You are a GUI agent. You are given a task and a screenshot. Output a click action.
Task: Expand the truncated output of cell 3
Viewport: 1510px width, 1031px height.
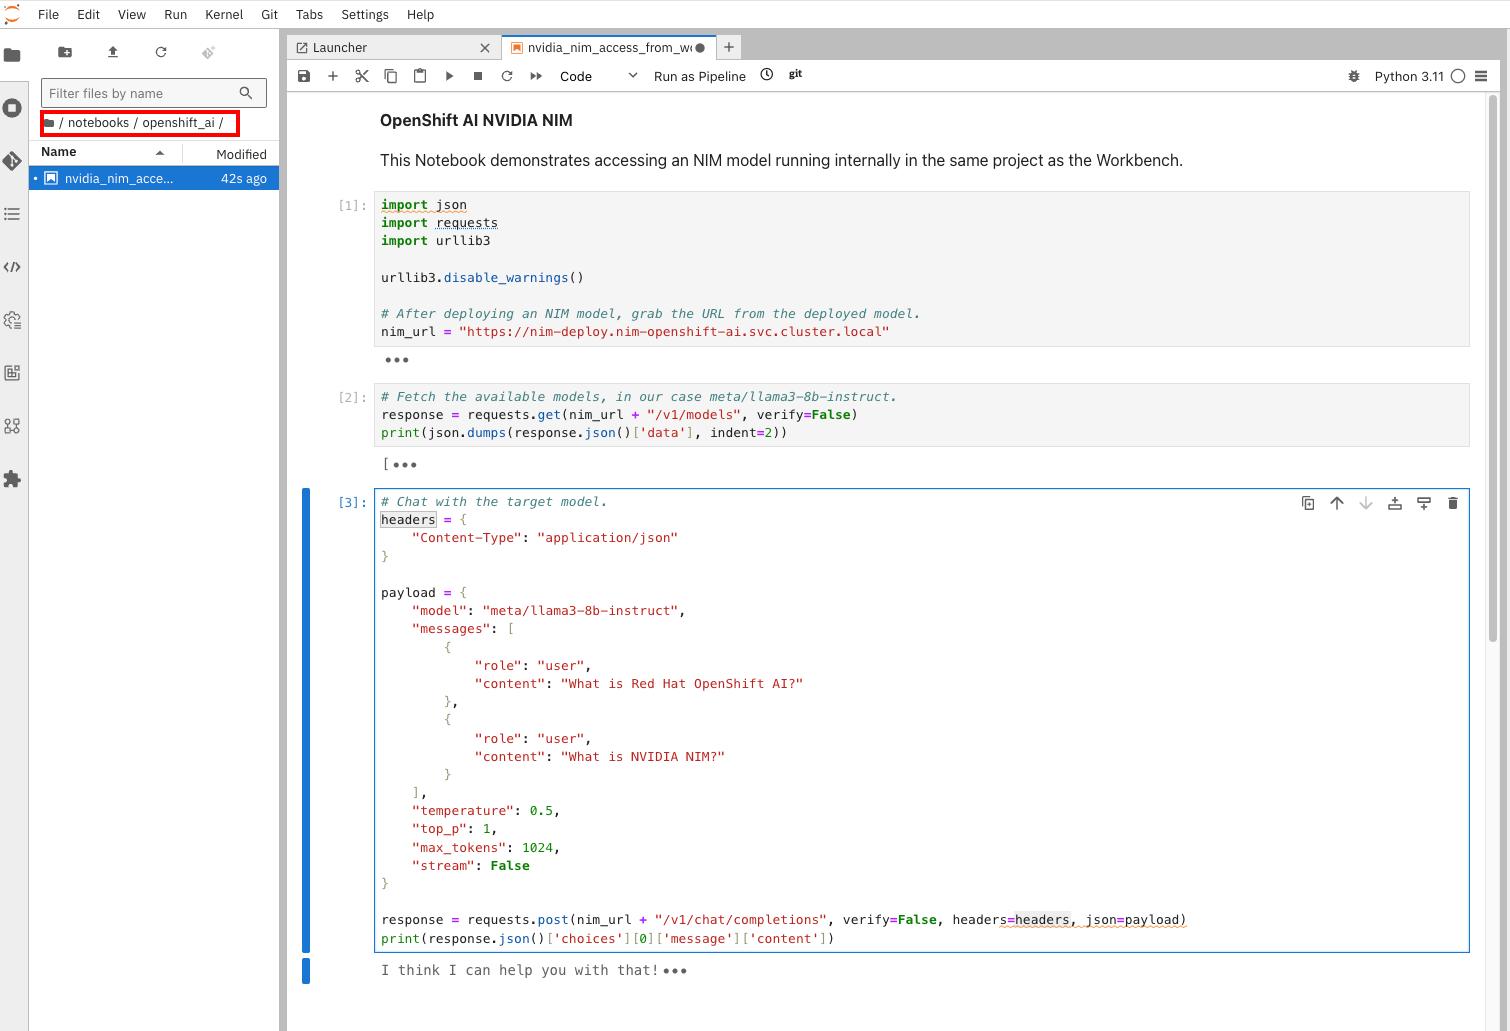coord(675,971)
